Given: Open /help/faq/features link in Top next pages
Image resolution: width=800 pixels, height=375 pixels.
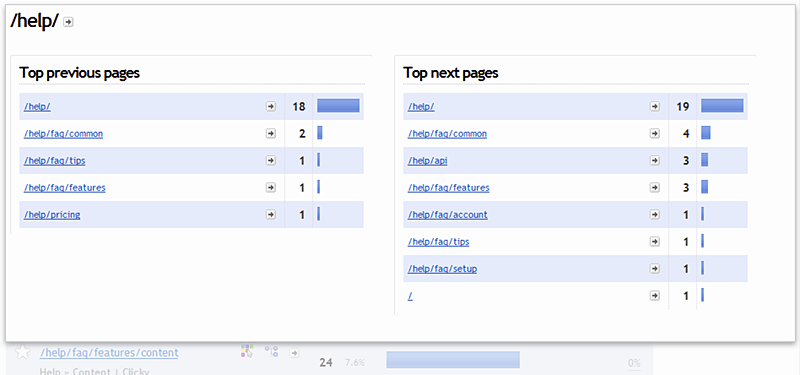Looking at the screenshot, I should [x=448, y=188].
